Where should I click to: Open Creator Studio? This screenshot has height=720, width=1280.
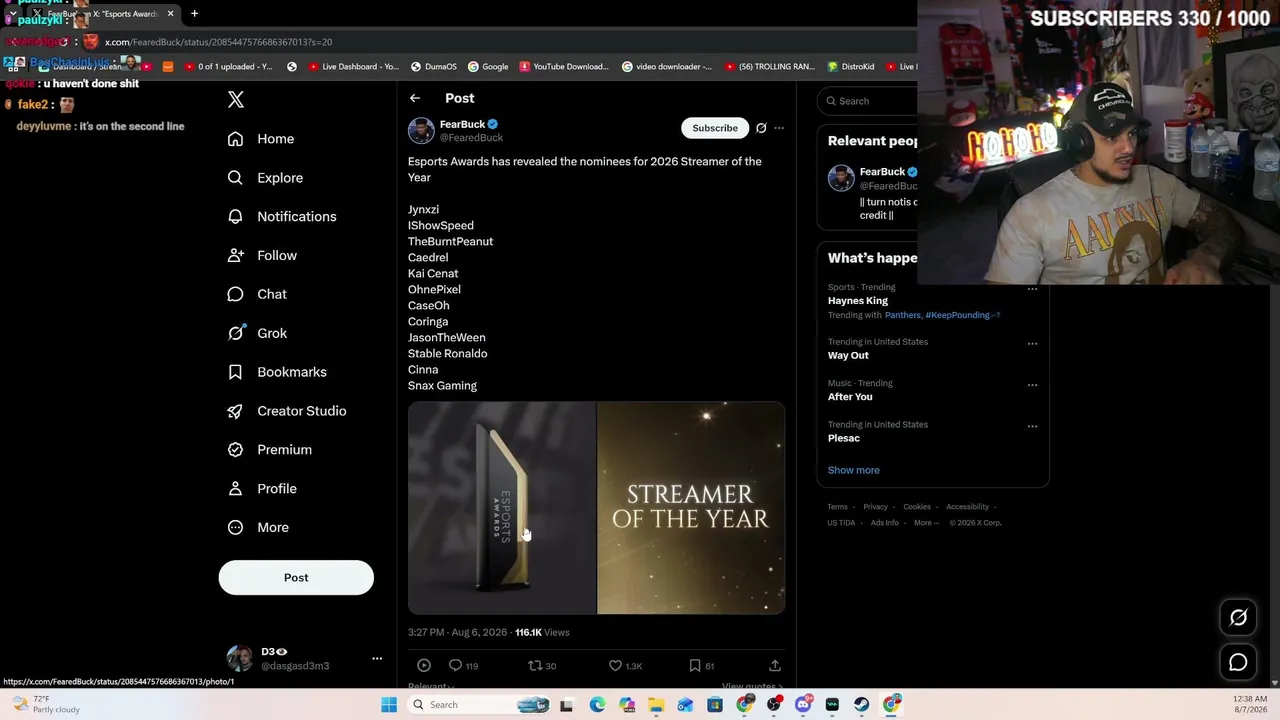[287, 411]
